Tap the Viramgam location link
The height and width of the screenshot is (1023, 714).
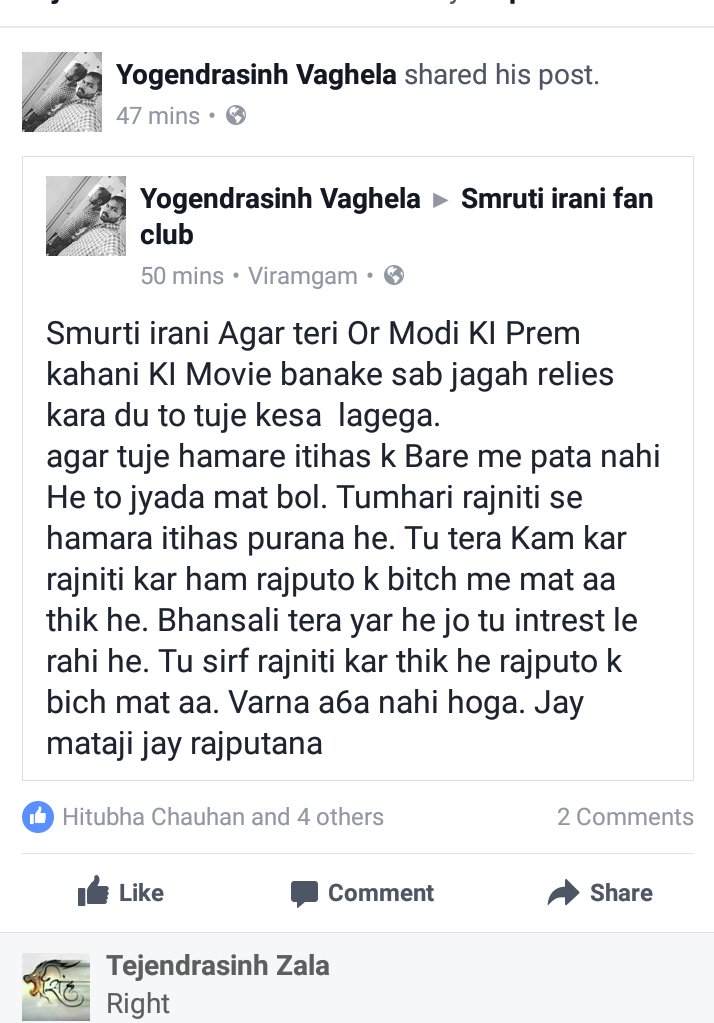tap(303, 276)
